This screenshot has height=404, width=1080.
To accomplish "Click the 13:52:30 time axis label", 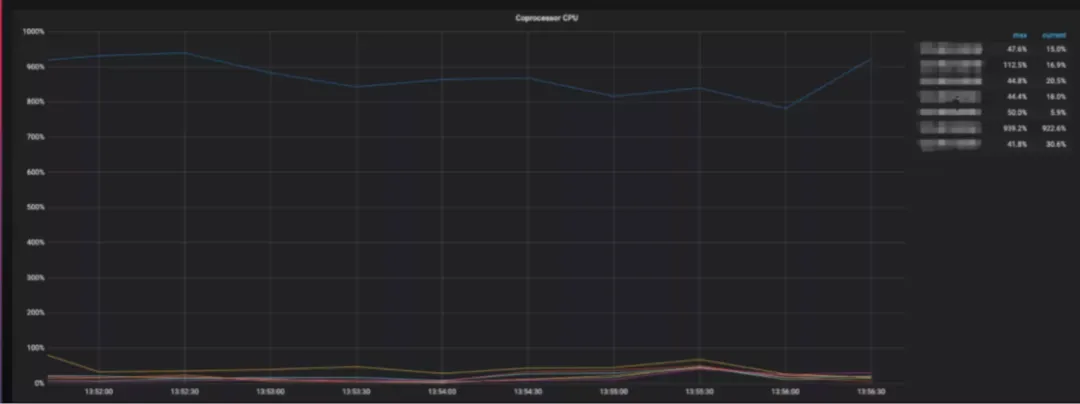I will [184, 392].
